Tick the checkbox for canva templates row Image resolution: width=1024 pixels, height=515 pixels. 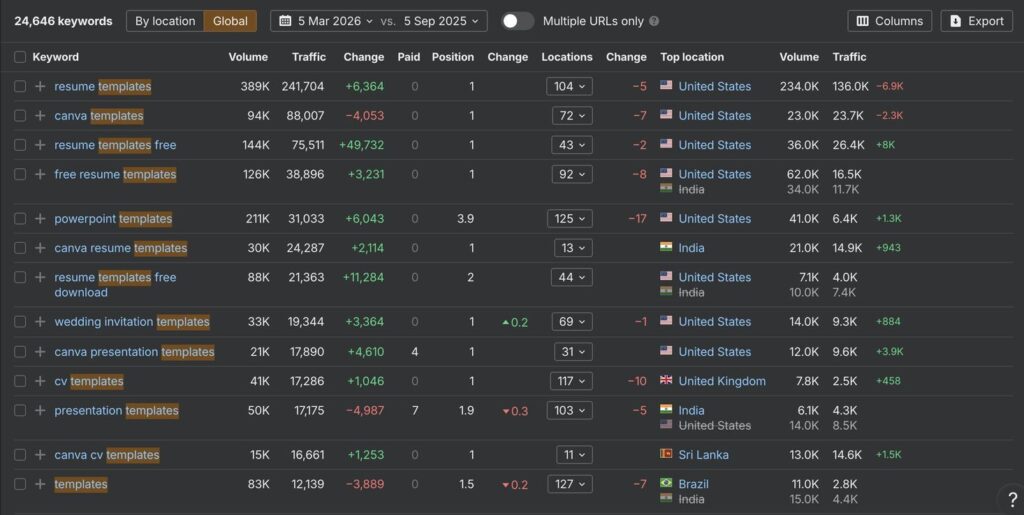[20, 116]
